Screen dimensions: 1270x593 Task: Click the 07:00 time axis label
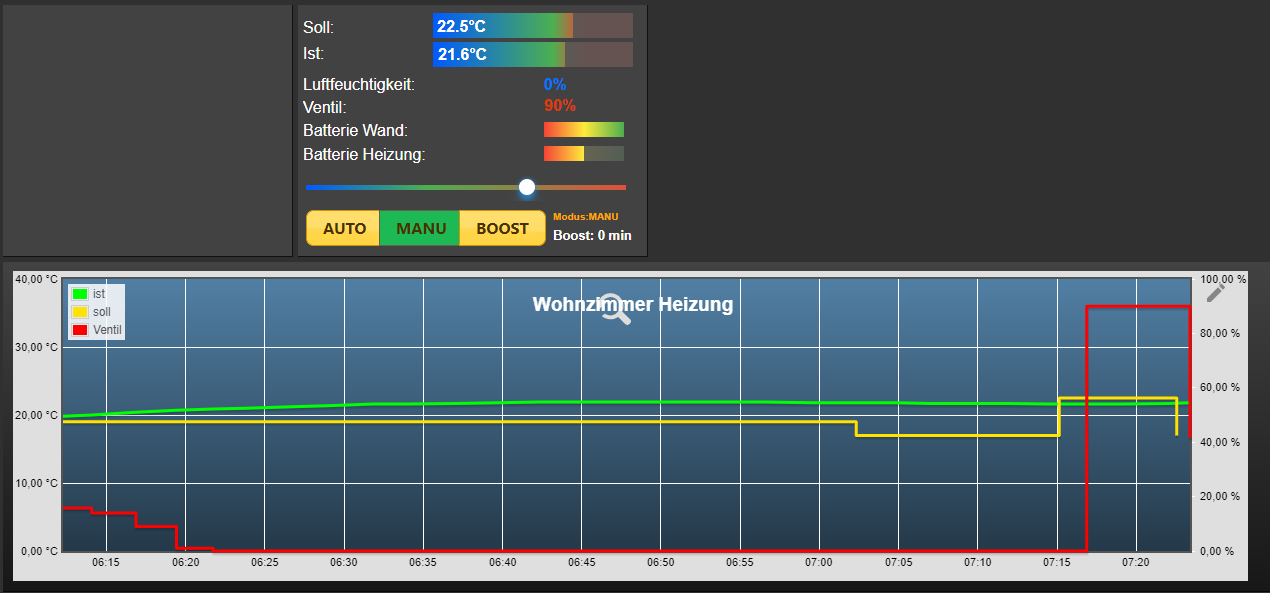tap(819, 563)
